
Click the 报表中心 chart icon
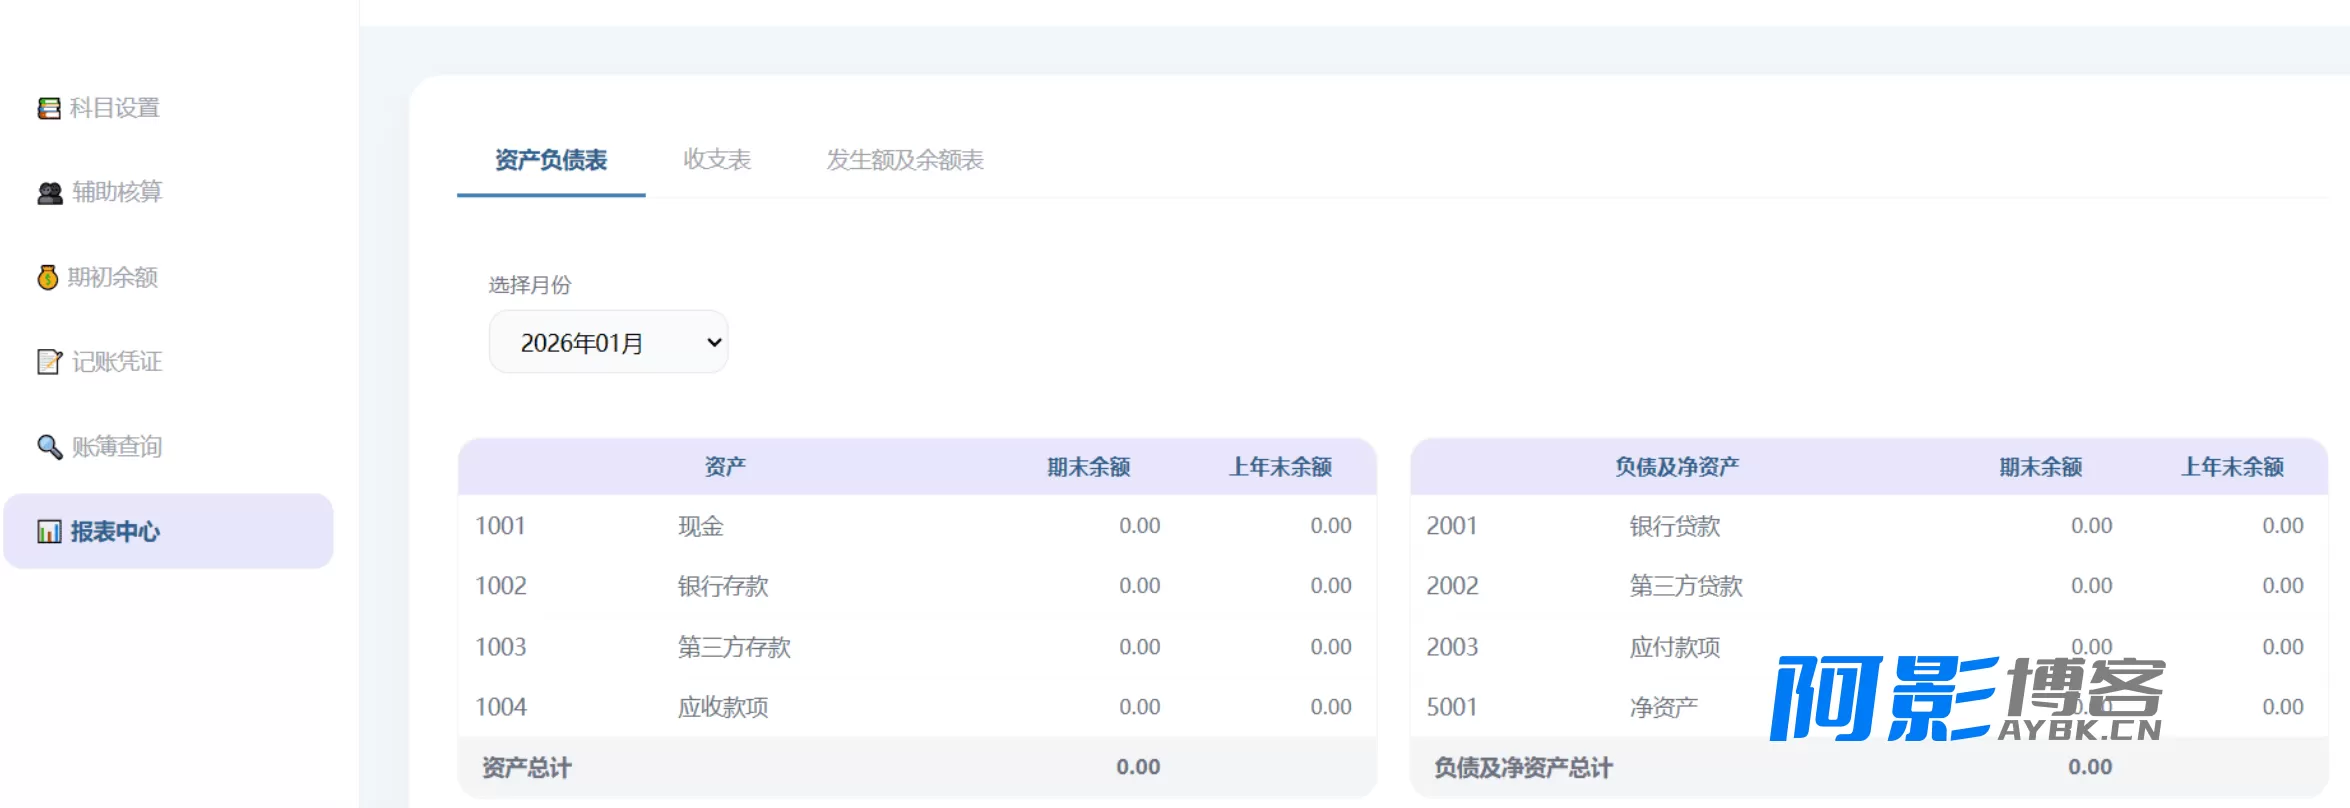click(x=49, y=531)
